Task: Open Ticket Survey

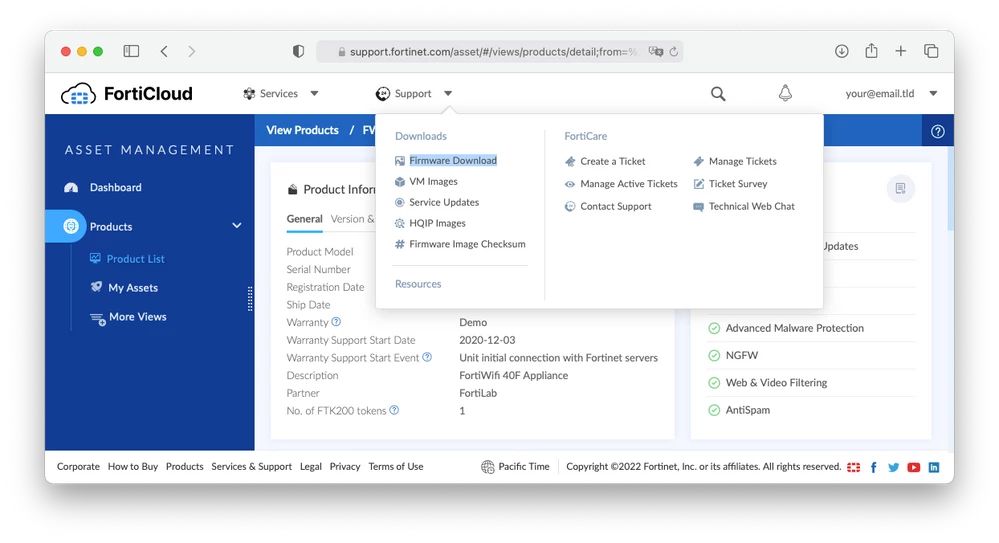Action: (738, 184)
